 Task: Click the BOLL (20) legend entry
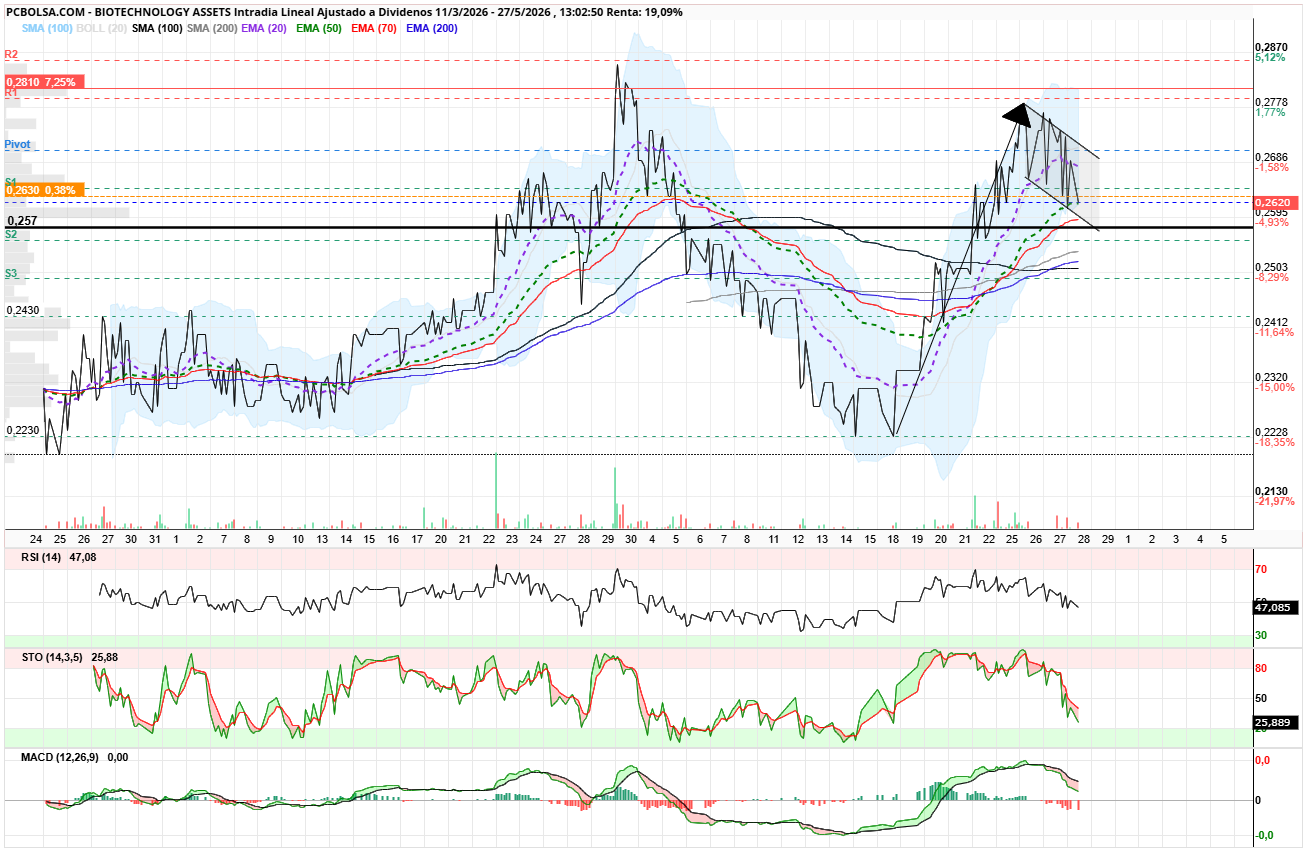[102, 28]
